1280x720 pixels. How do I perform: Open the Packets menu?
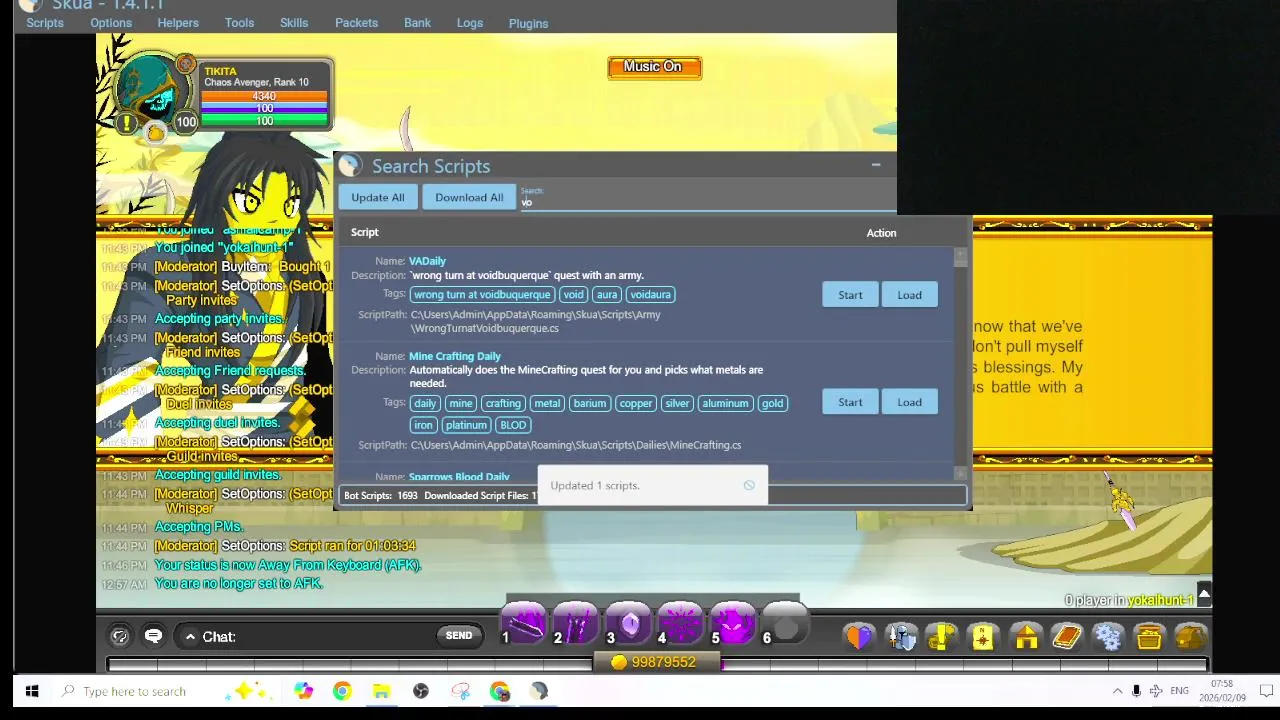tap(356, 23)
